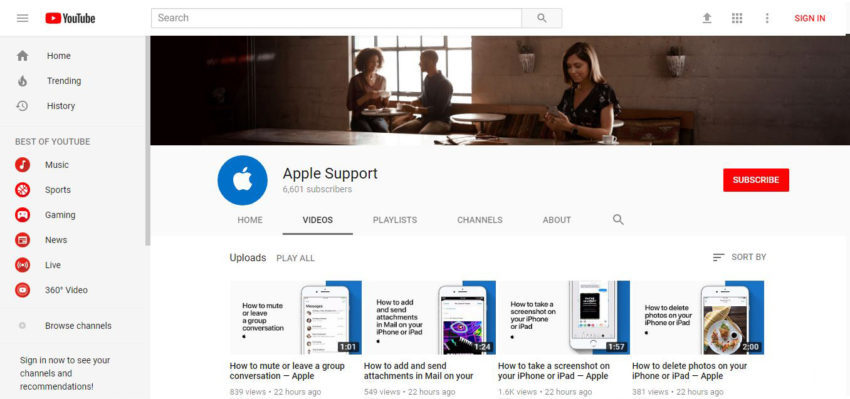The image size is (850, 399).
Task: Open the PLAYLISTS tab
Action: click(x=395, y=220)
